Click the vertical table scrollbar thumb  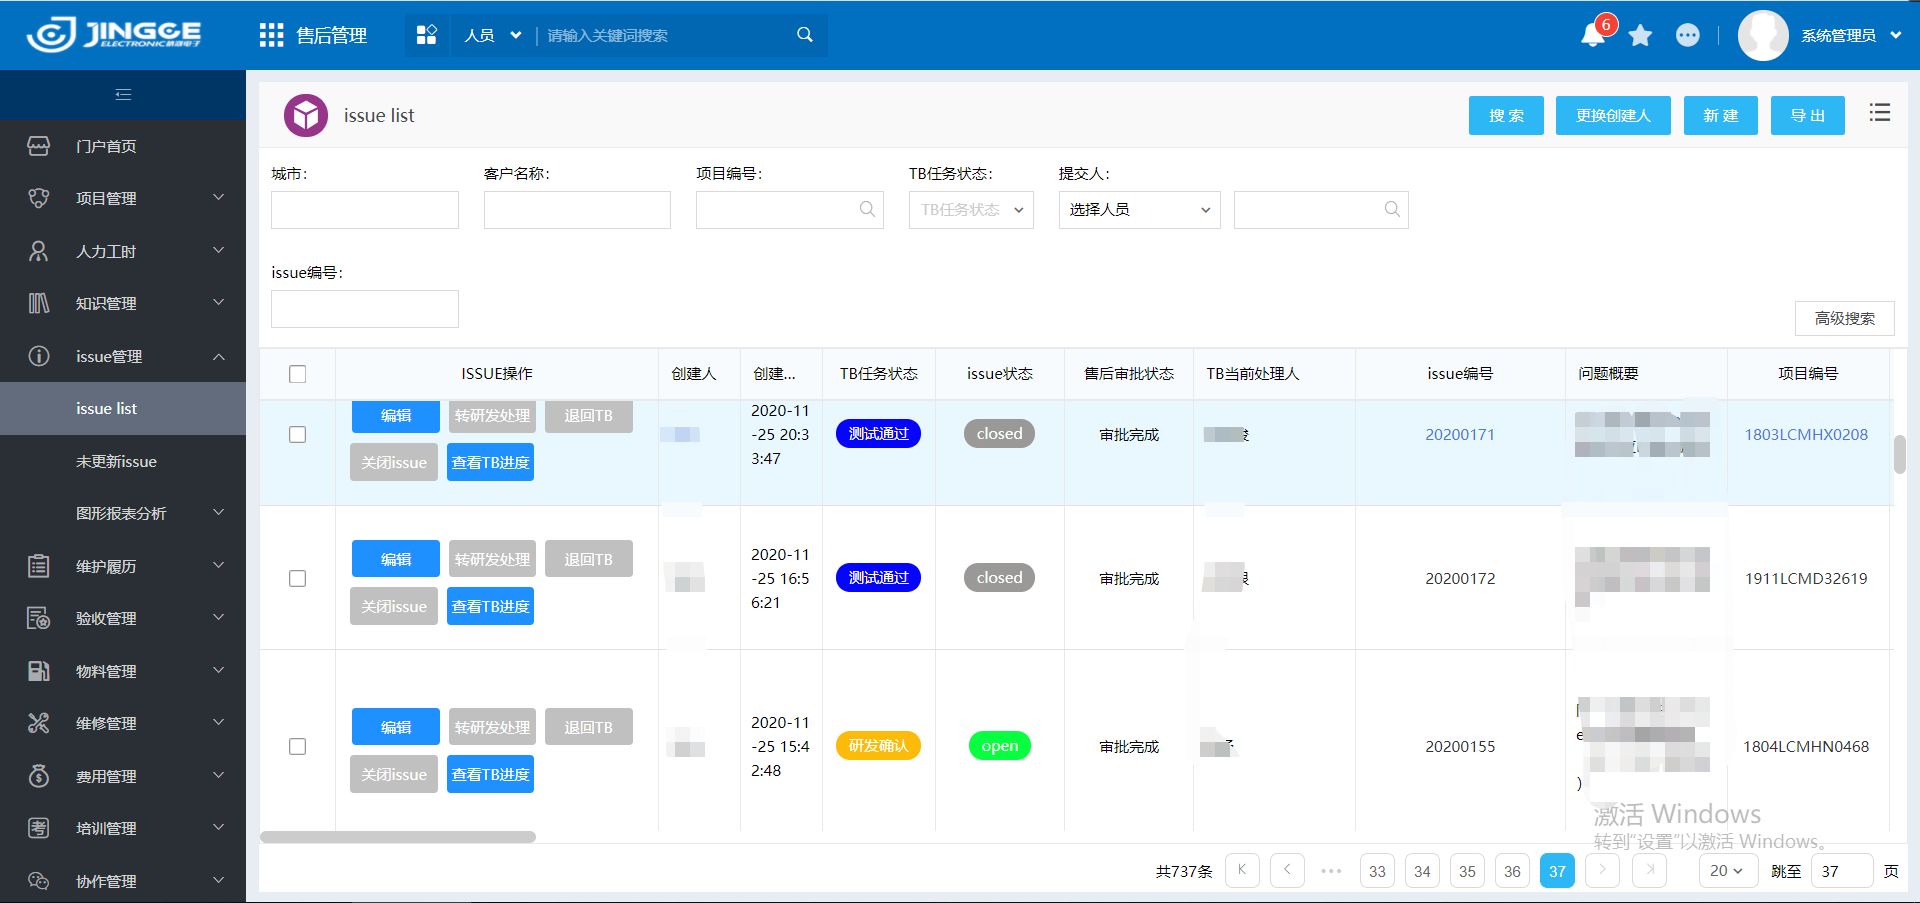pyautogui.click(x=1900, y=454)
